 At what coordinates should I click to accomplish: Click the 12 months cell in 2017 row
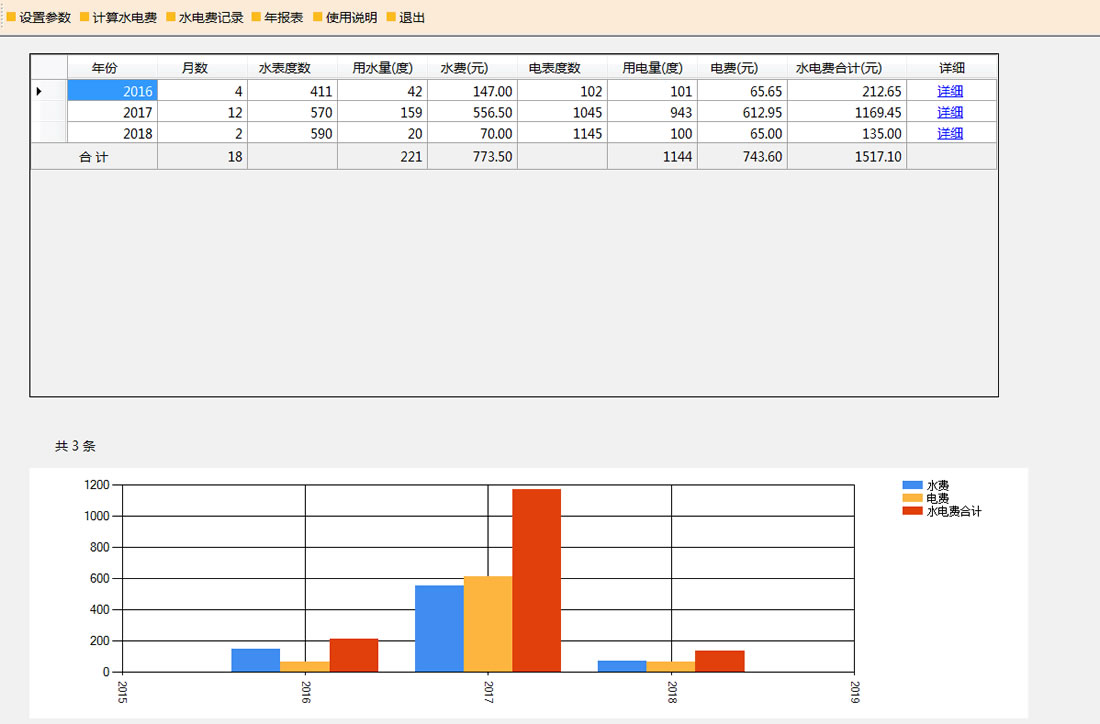[x=202, y=112]
